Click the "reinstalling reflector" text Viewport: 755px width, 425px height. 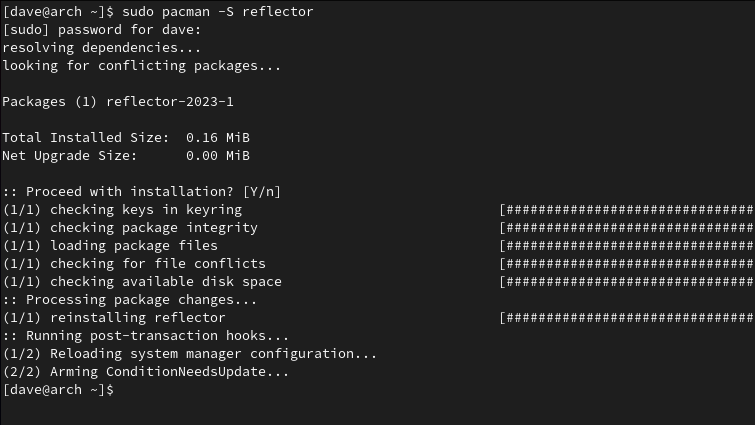pos(137,317)
